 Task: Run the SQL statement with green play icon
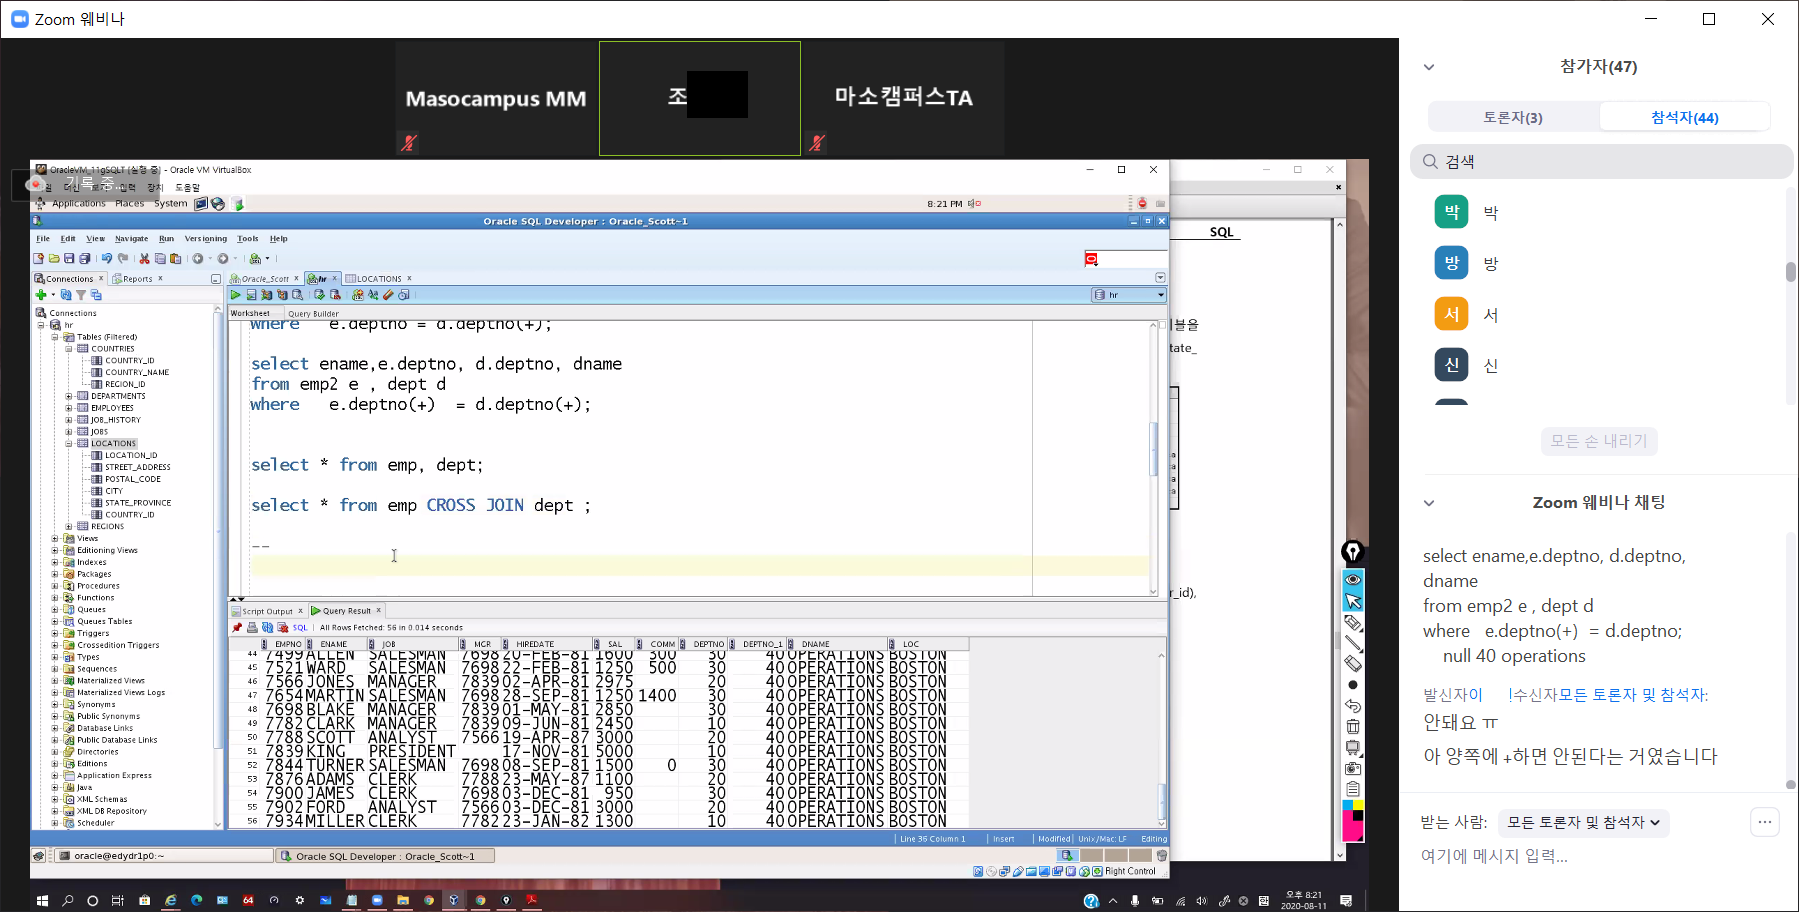(235, 295)
